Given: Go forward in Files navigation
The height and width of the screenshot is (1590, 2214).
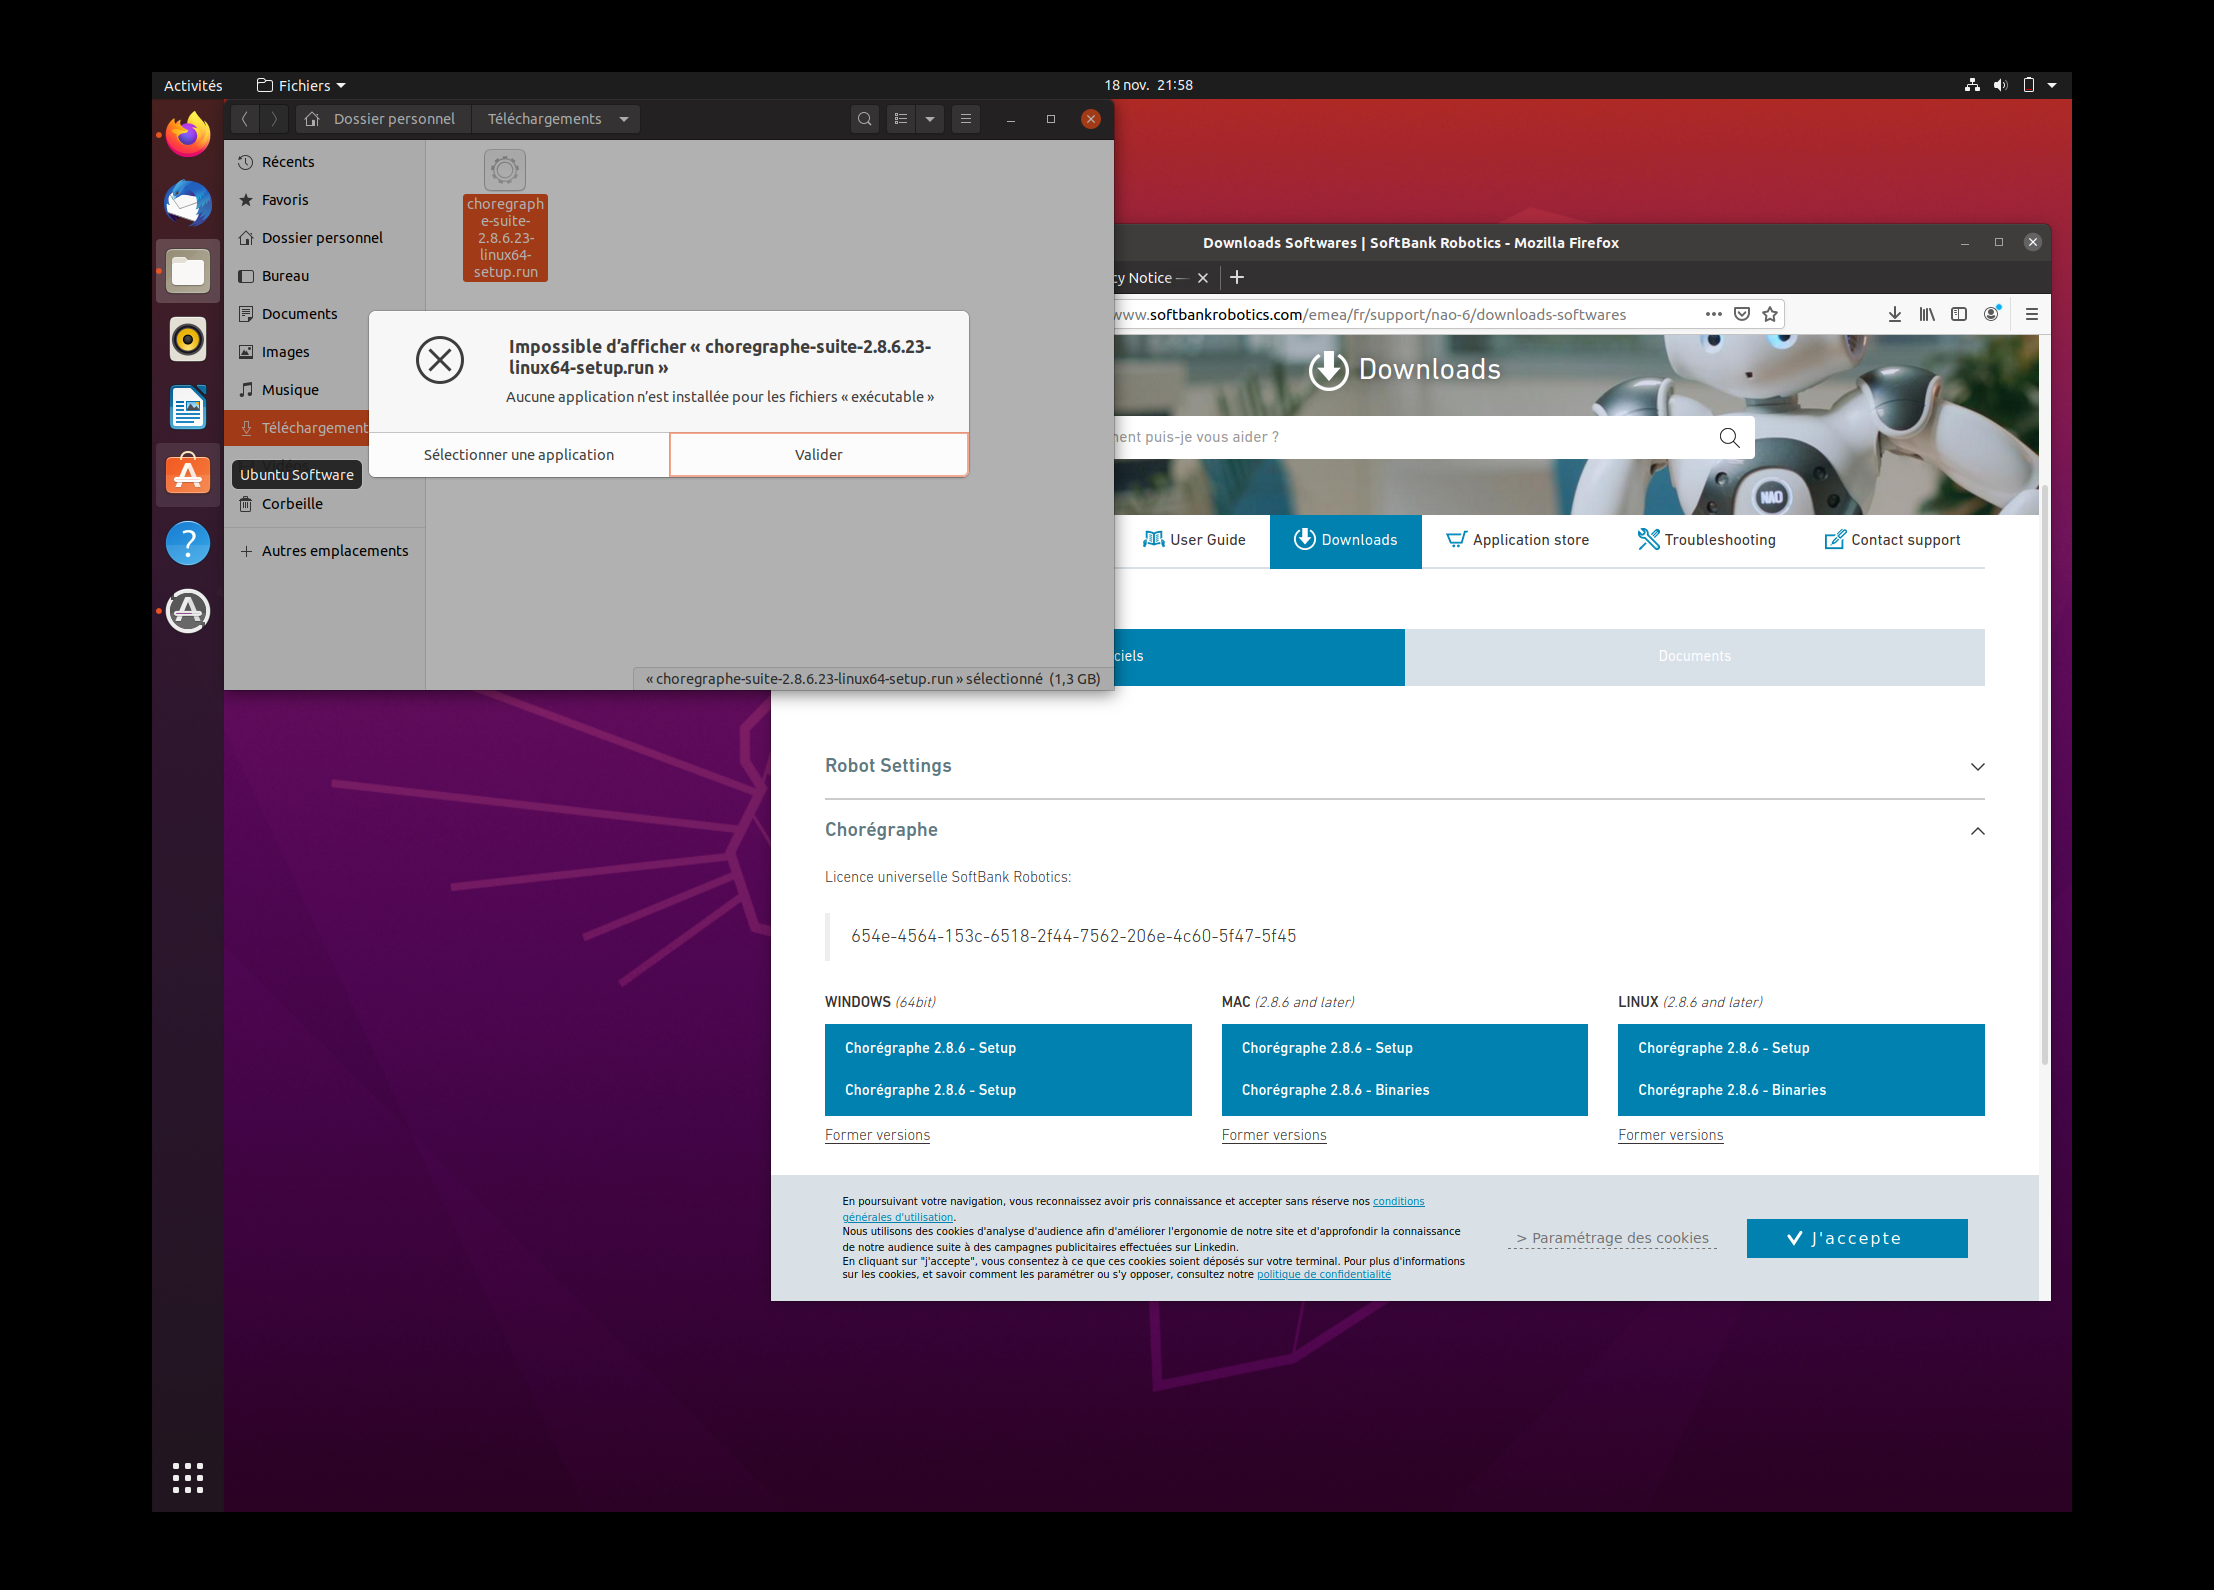Looking at the screenshot, I should pyautogui.click(x=274, y=119).
